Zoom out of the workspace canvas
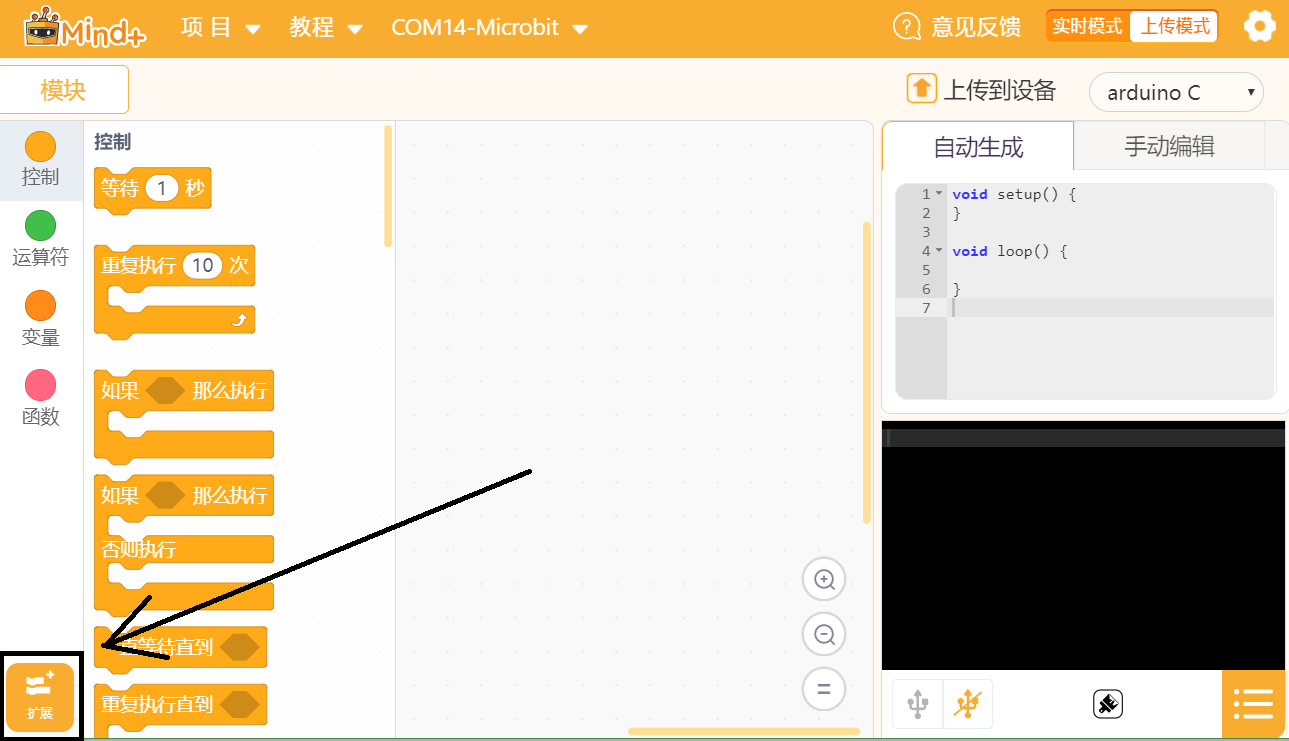This screenshot has height=741, width=1289. 823,634
